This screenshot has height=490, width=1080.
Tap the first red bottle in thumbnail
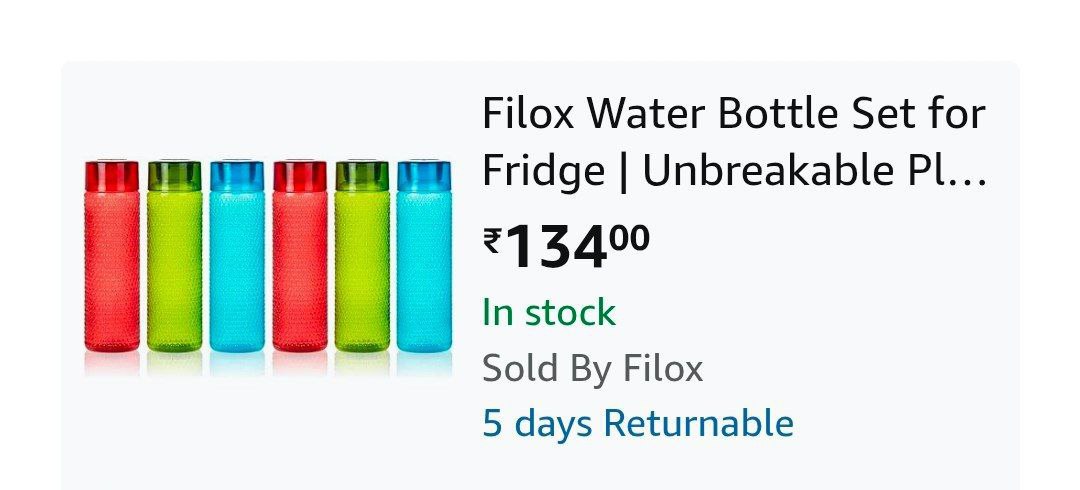pos(112,256)
